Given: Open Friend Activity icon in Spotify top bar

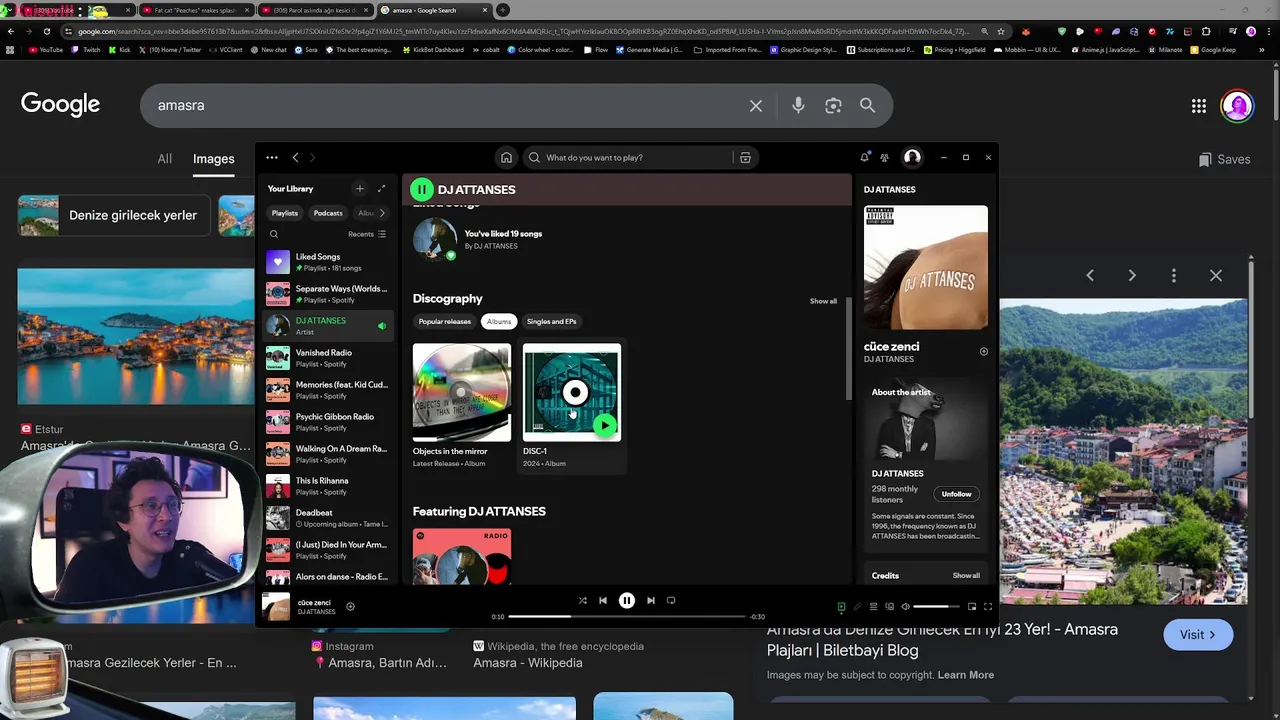Looking at the screenshot, I should (x=884, y=157).
